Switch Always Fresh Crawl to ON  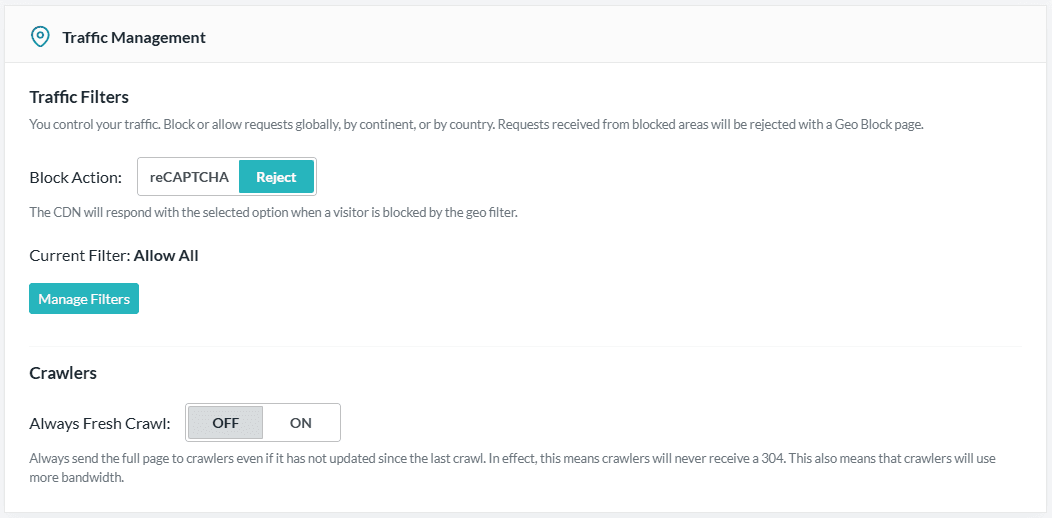click(301, 423)
